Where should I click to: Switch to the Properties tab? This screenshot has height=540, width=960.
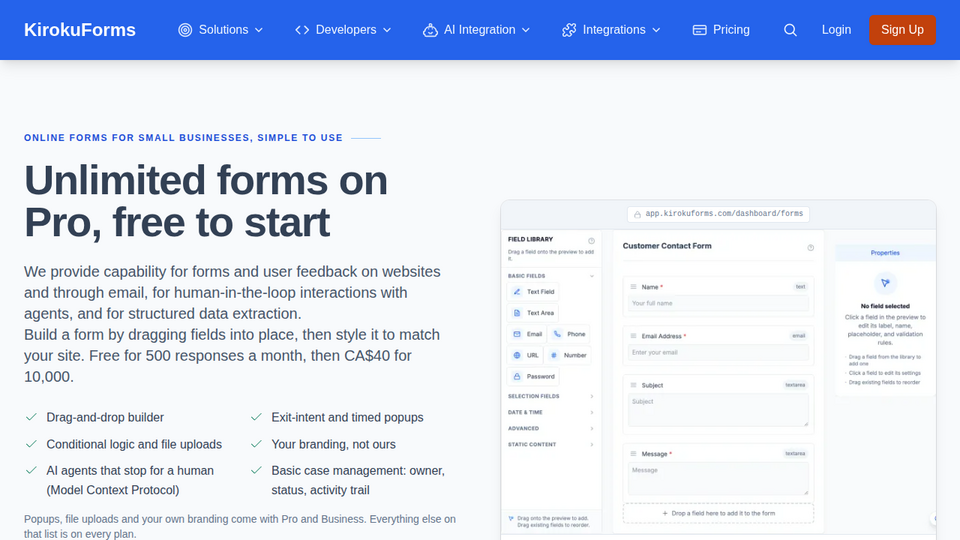(x=885, y=253)
